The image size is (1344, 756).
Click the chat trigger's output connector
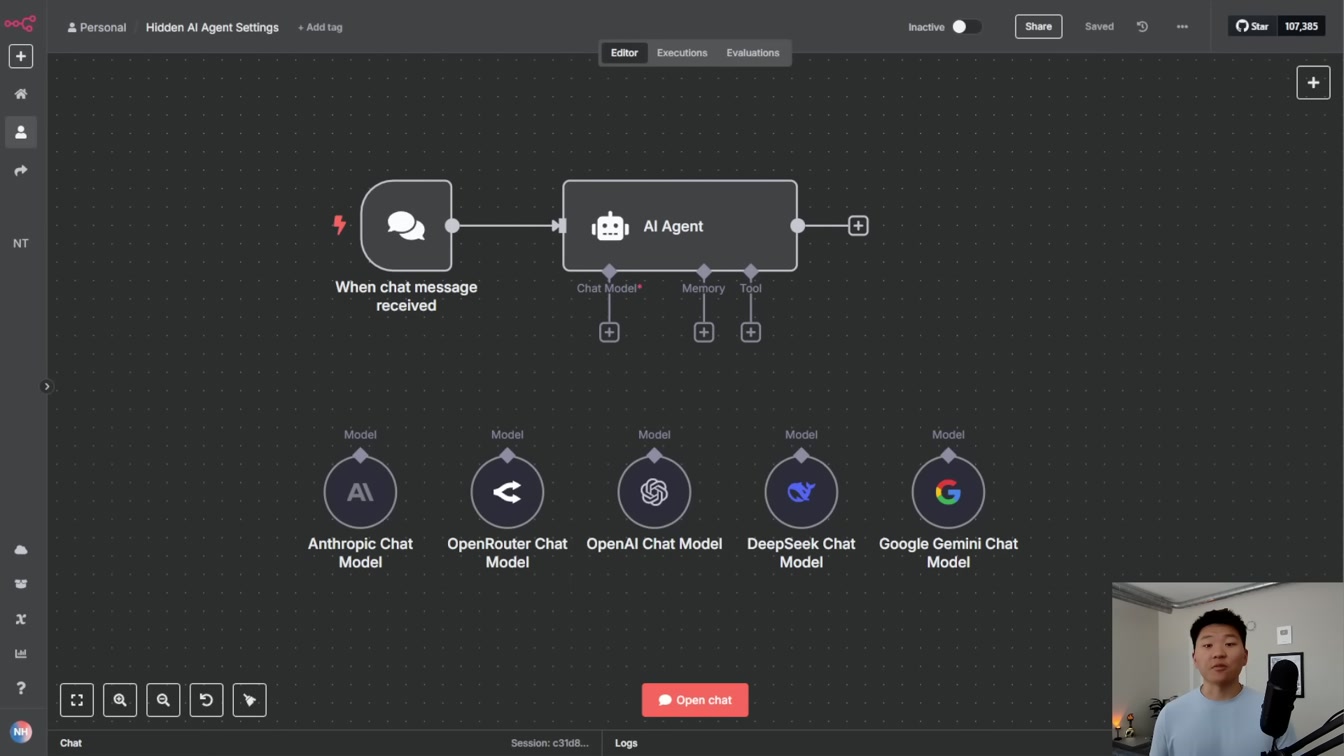452,226
